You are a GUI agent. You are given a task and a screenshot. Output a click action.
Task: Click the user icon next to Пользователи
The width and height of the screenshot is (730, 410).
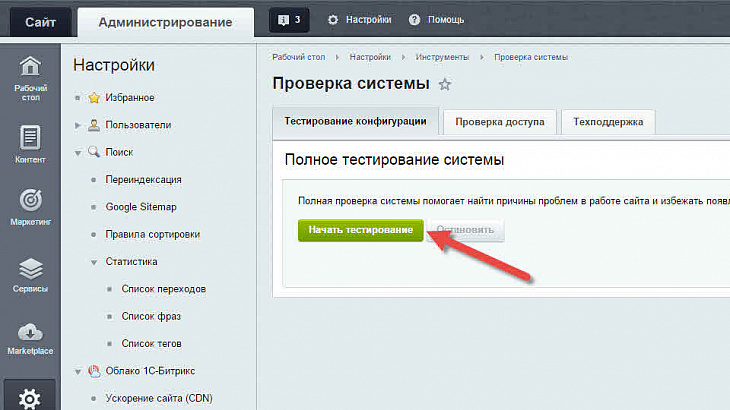[94, 125]
